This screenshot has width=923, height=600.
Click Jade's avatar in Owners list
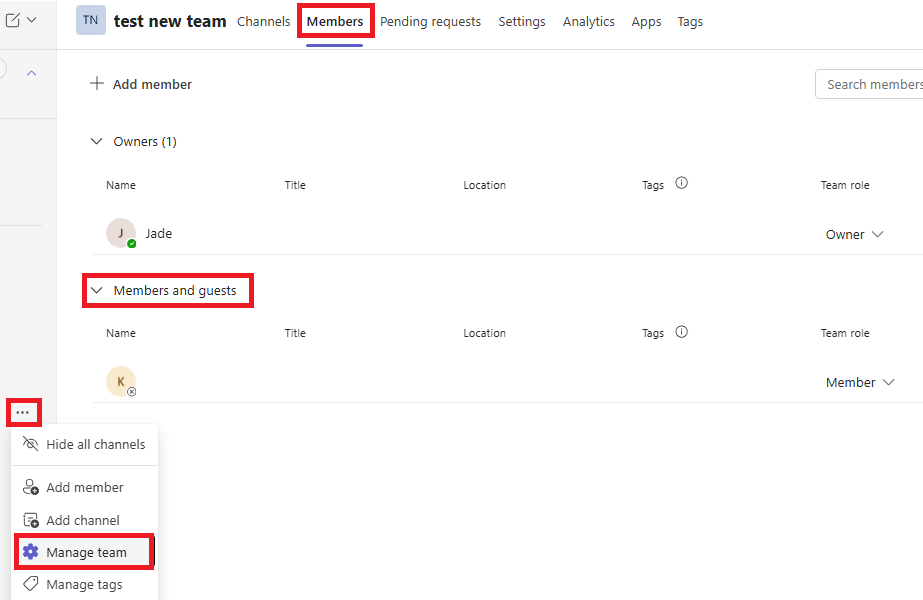point(121,233)
